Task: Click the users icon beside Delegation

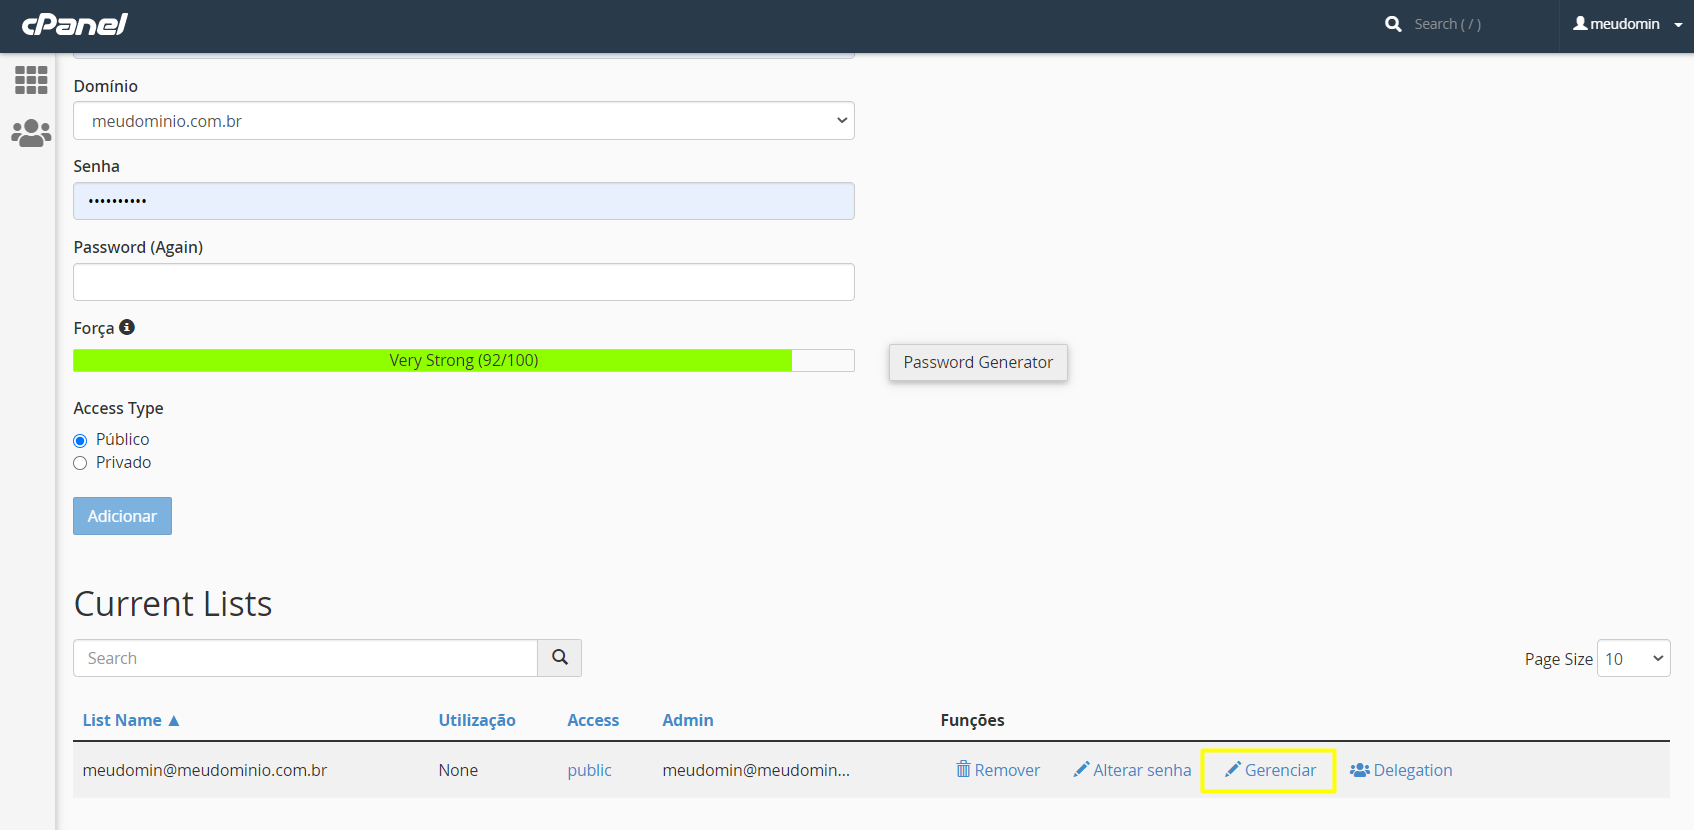Action: click(1360, 770)
